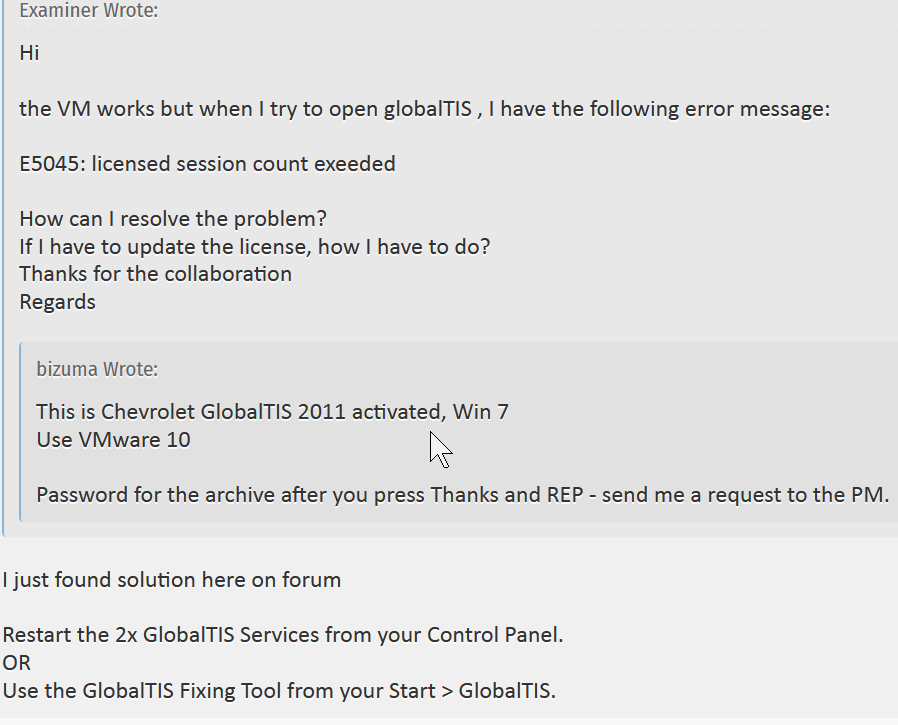Click the 'update the license' question line
This screenshot has width=898, height=725.
pyautogui.click(x=255, y=247)
